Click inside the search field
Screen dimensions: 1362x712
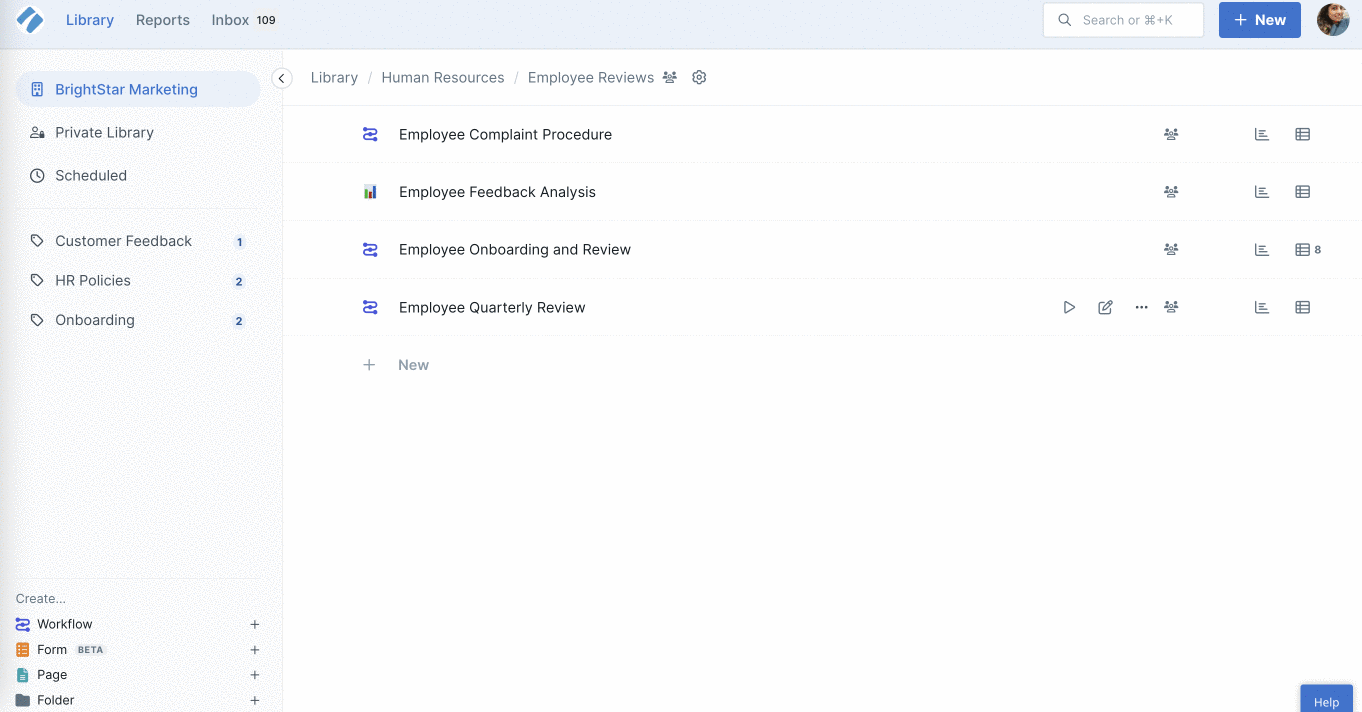(x=1122, y=19)
